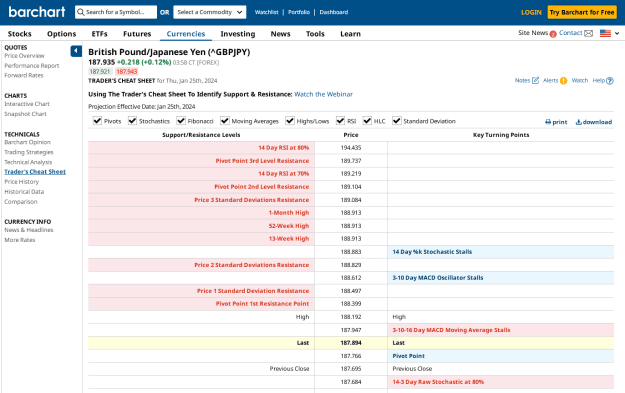625x393 pixels.
Task: Open the Help question mark icon
Action: 609,81
